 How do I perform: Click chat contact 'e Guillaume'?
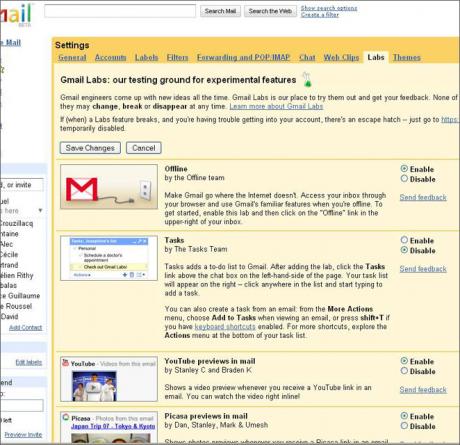pos(20,296)
